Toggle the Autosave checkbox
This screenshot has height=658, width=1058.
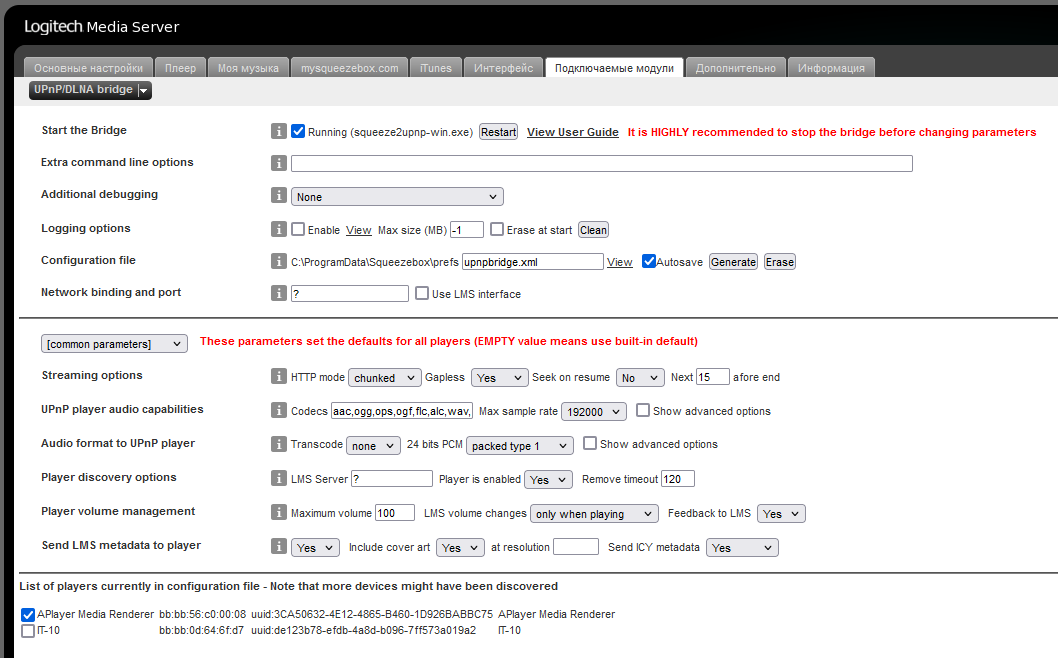tap(648, 261)
